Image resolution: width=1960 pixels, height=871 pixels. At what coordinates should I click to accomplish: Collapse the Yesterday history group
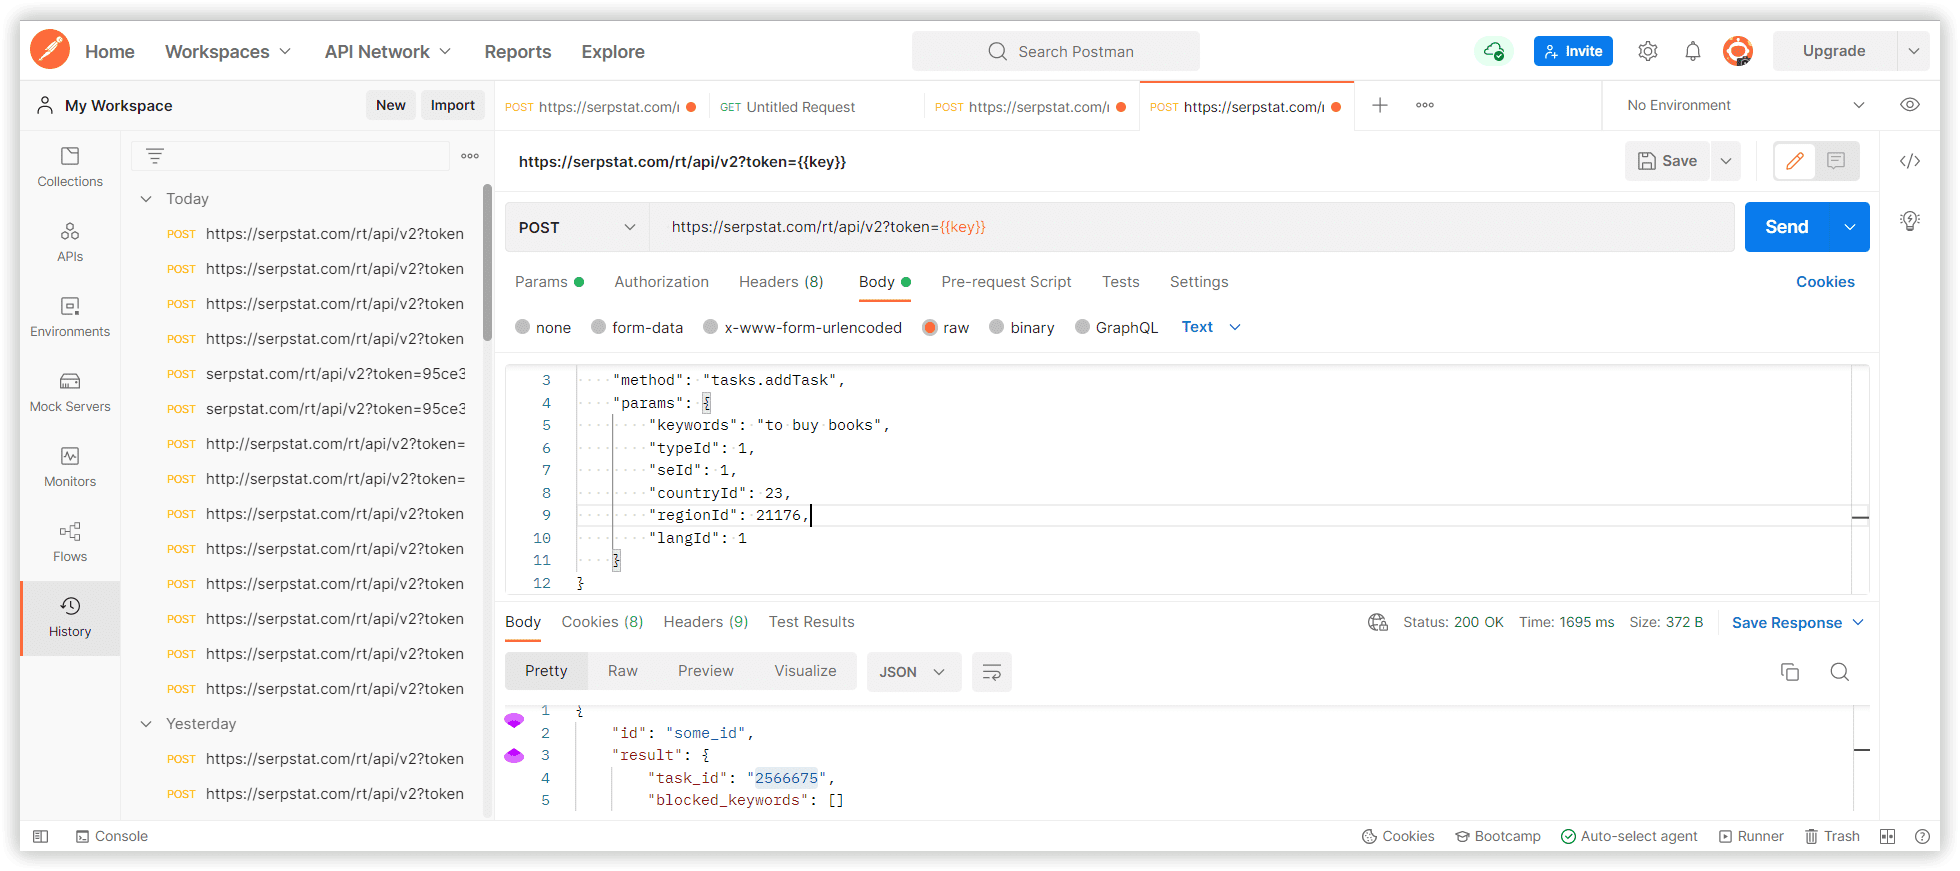(x=146, y=724)
